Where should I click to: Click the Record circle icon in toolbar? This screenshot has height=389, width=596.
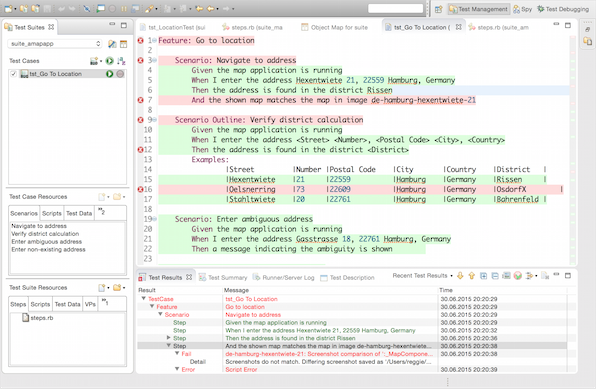[113, 8]
